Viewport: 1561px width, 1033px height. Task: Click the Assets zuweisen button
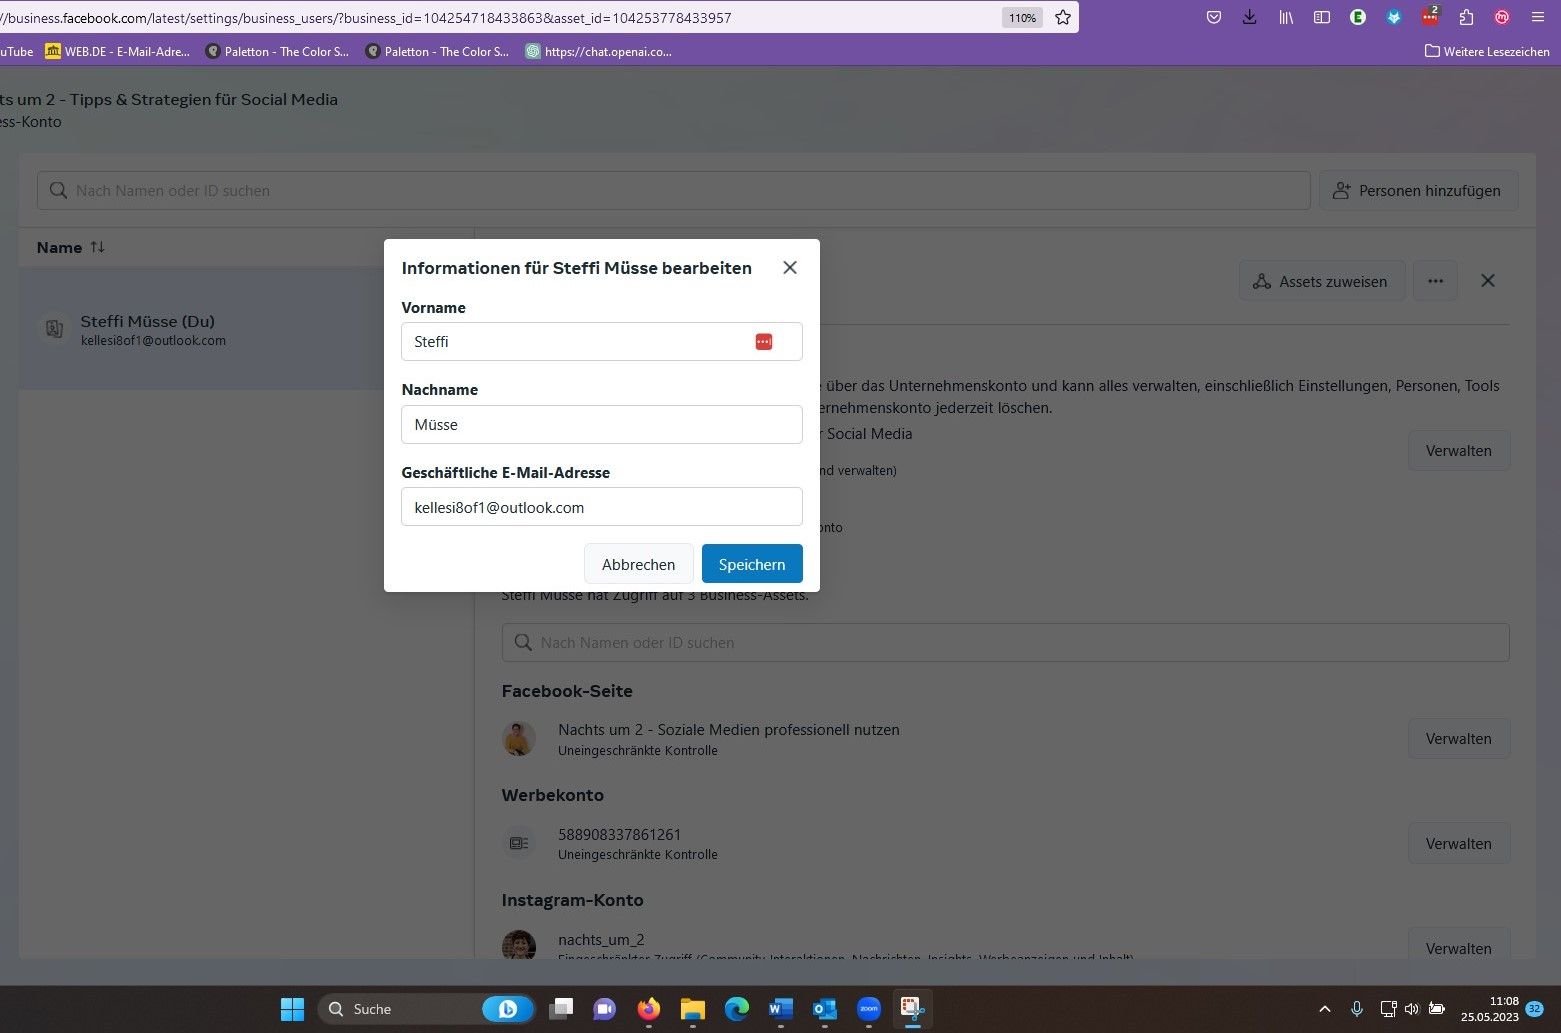(x=1322, y=281)
